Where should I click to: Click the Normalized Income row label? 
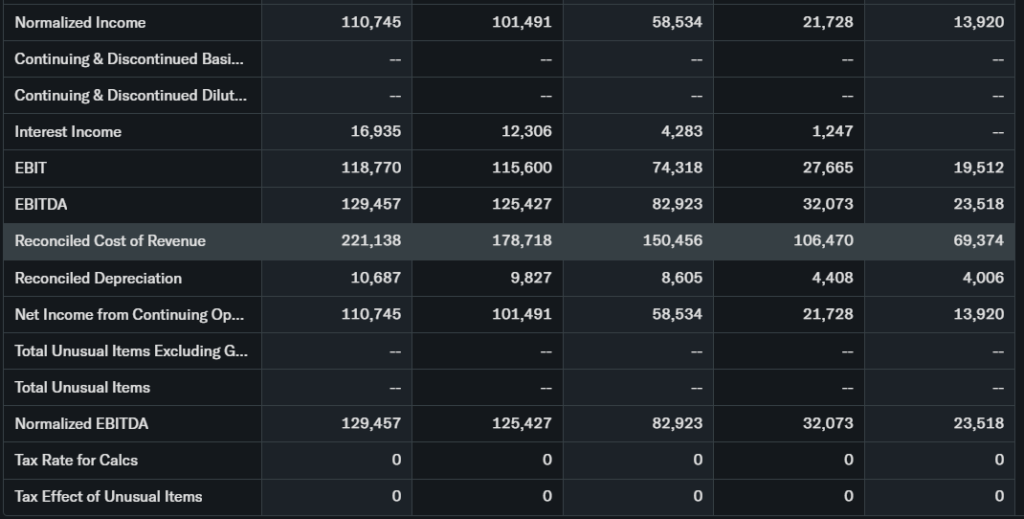point(80,22)
